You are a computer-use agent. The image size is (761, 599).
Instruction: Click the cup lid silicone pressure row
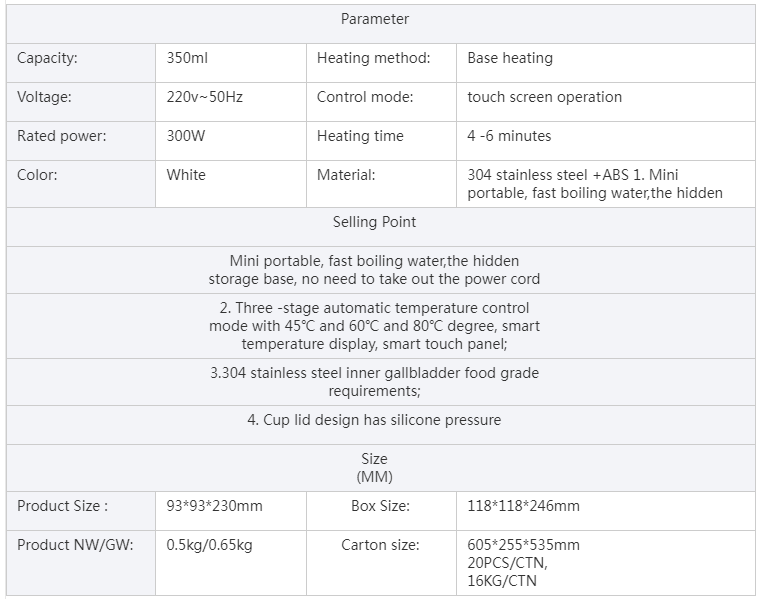pos(374,420)
